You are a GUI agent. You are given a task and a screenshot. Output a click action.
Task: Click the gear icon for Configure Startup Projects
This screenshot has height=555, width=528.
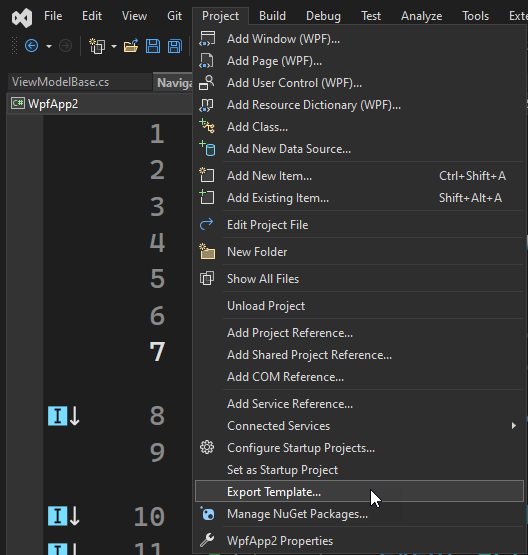(207, 447)
